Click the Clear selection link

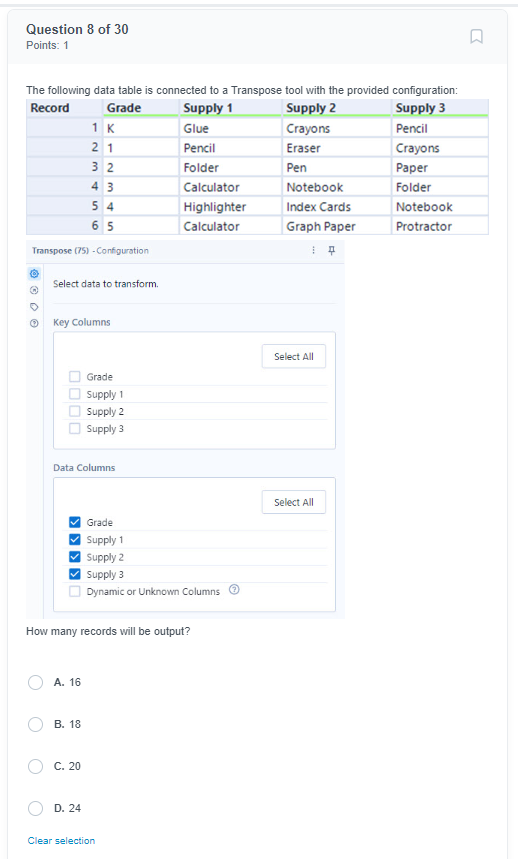61,840
